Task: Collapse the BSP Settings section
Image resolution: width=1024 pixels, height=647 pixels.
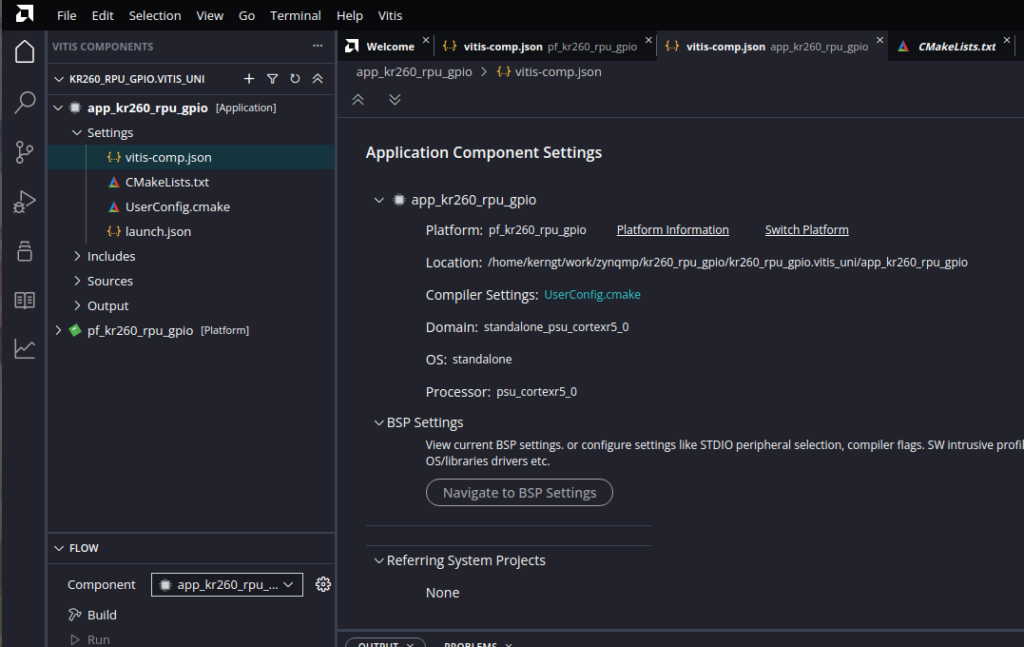Action: [379, 422]
